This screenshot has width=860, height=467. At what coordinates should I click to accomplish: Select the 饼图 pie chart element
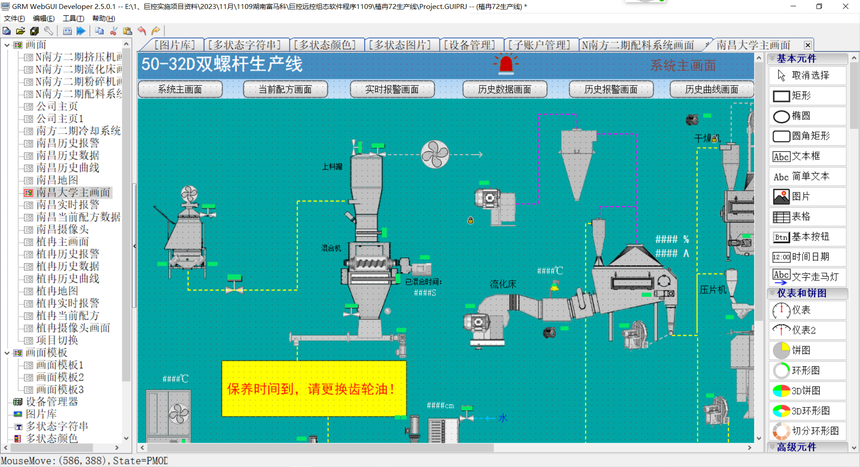(x=807, y=350)
